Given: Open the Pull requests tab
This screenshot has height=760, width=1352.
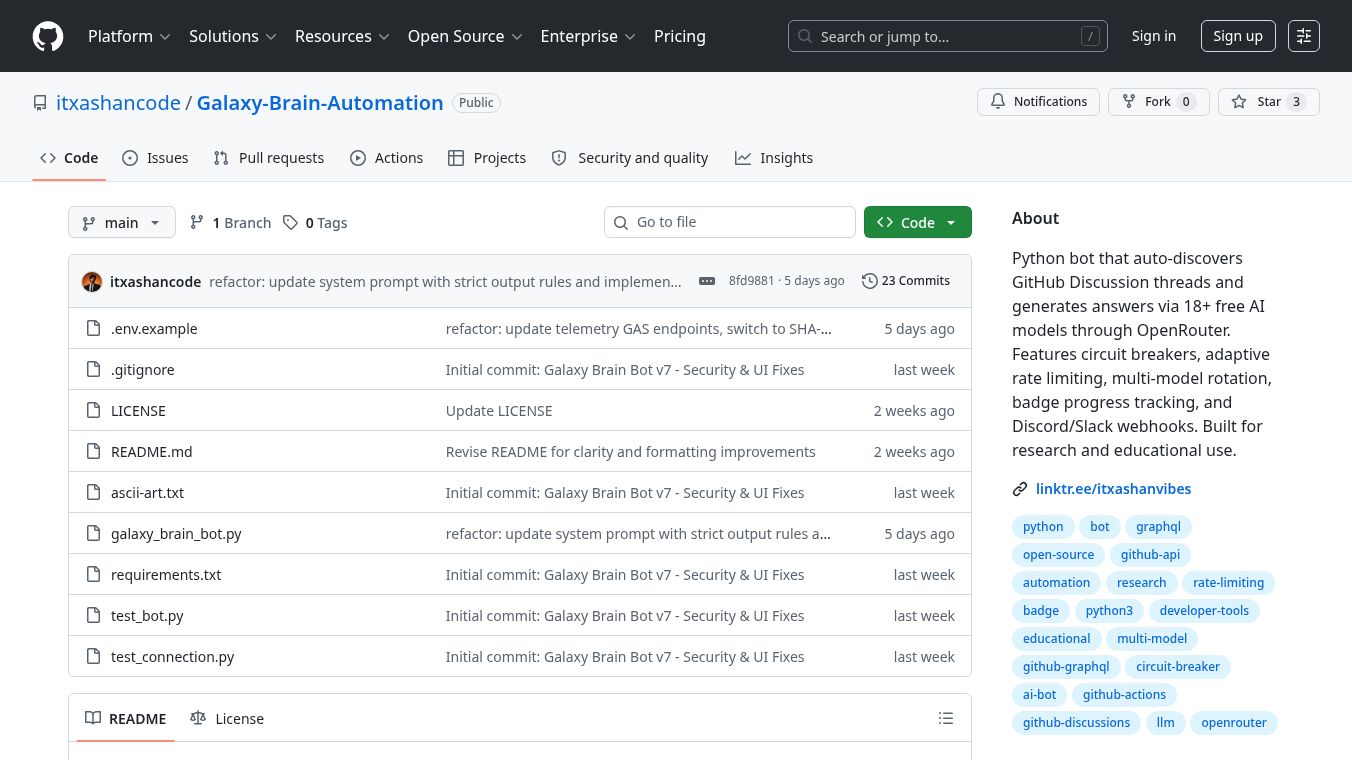Looking at the screenshot, I should [269, 158].
